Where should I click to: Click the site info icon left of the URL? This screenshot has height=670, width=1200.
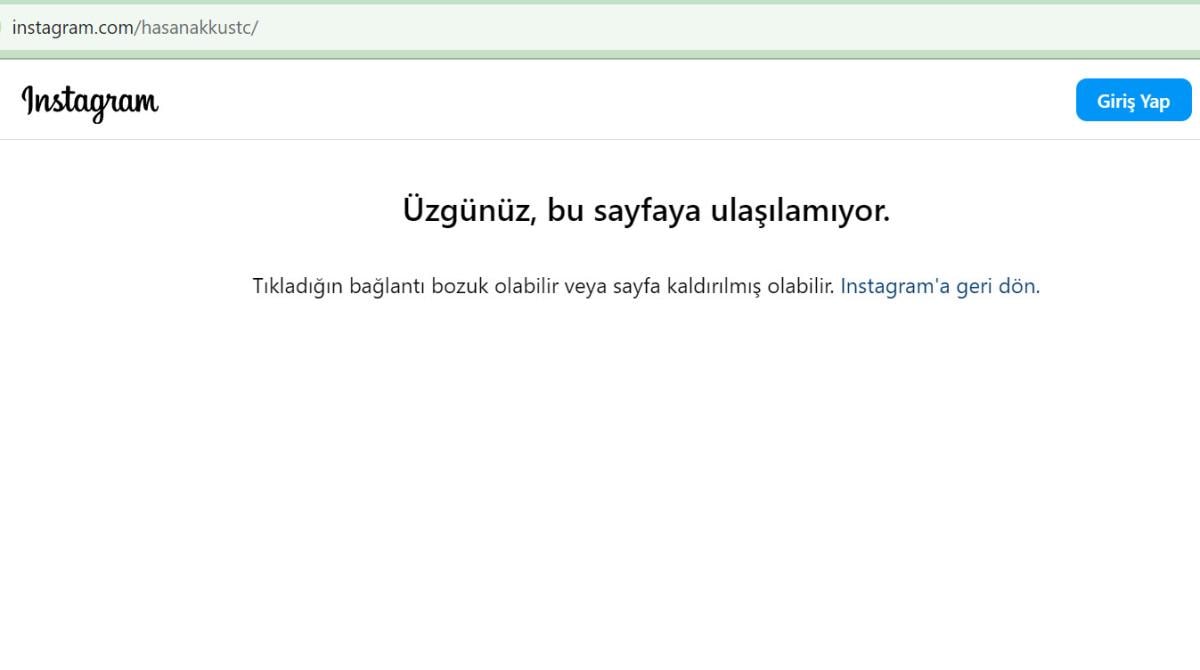click(x=2, y=28)
